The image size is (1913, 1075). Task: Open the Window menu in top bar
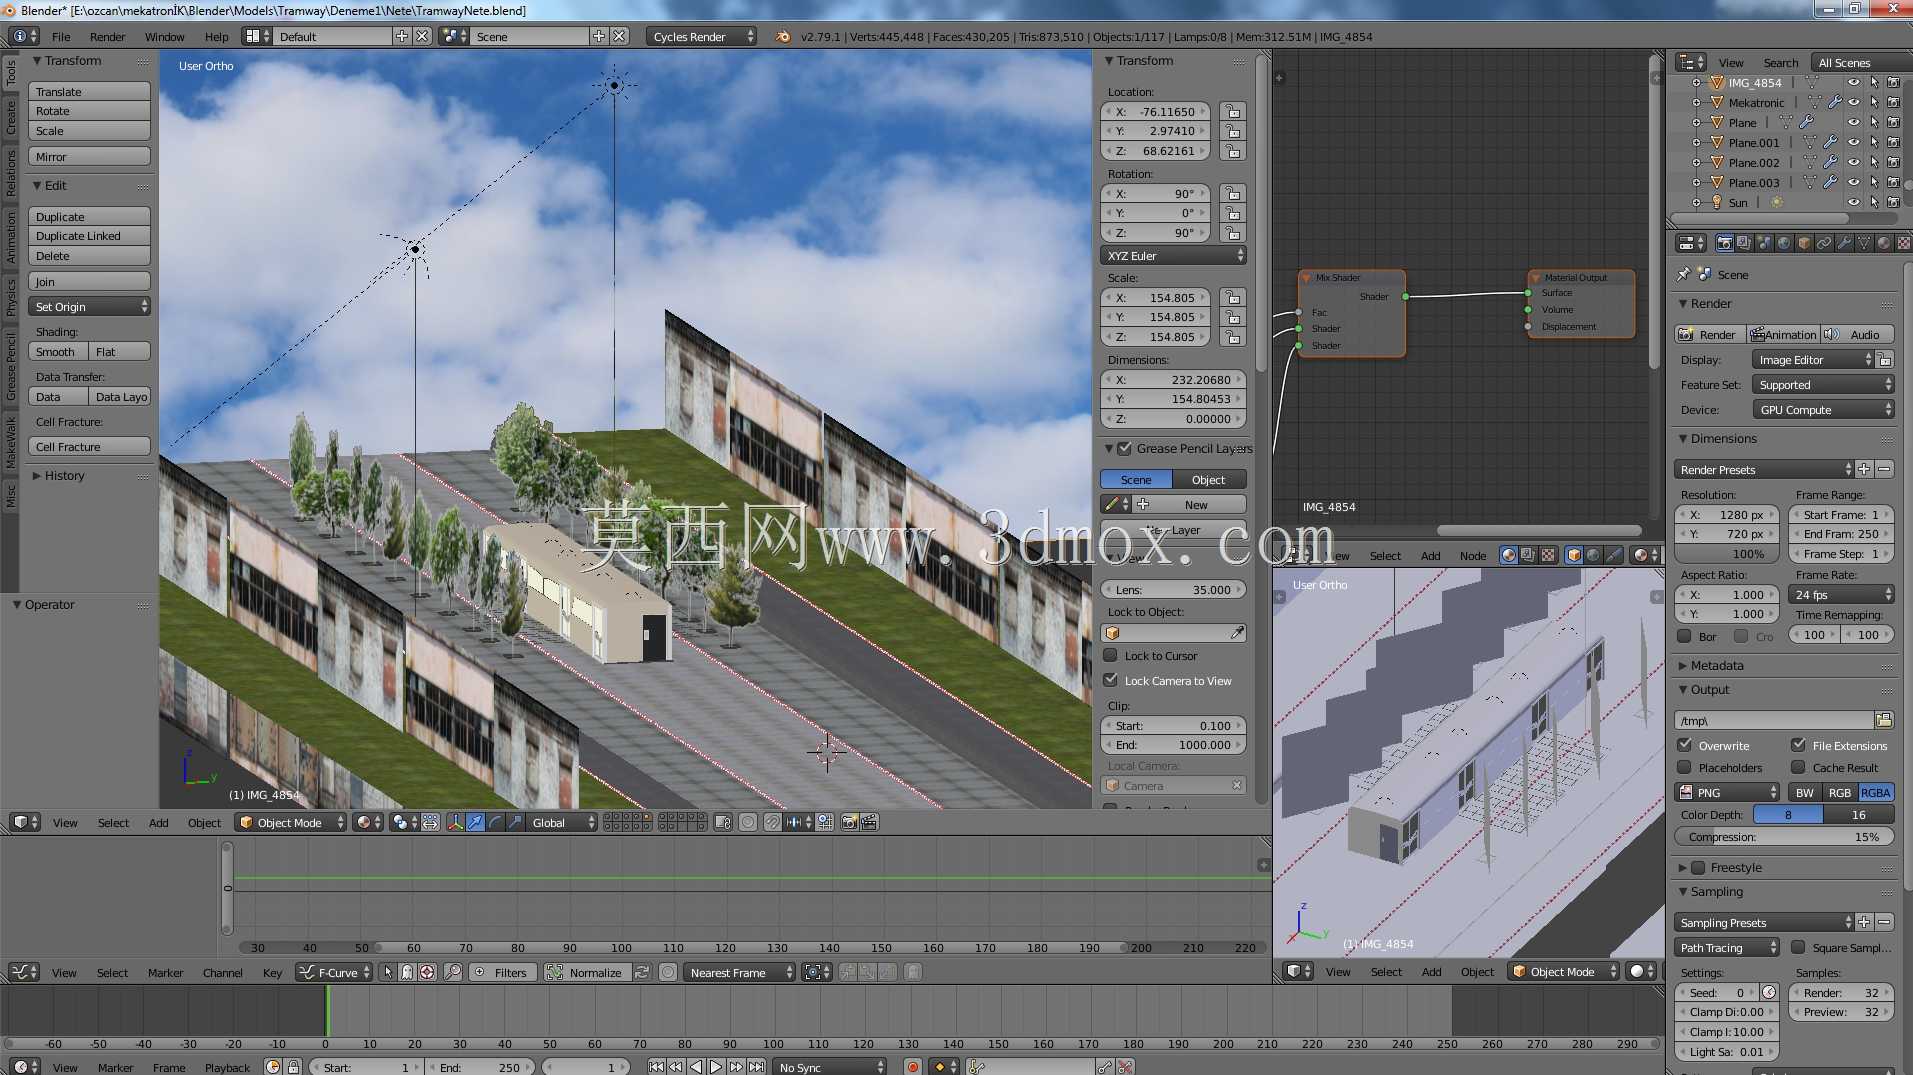pyautogui.click(x=164, y=37)
